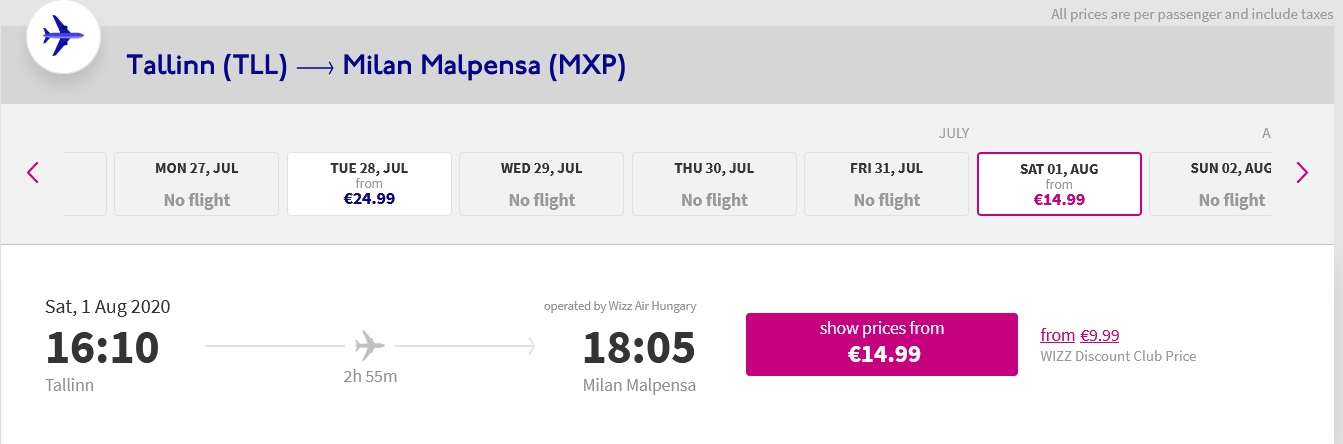Open the from €9.99 discount link

point(1079,335)
